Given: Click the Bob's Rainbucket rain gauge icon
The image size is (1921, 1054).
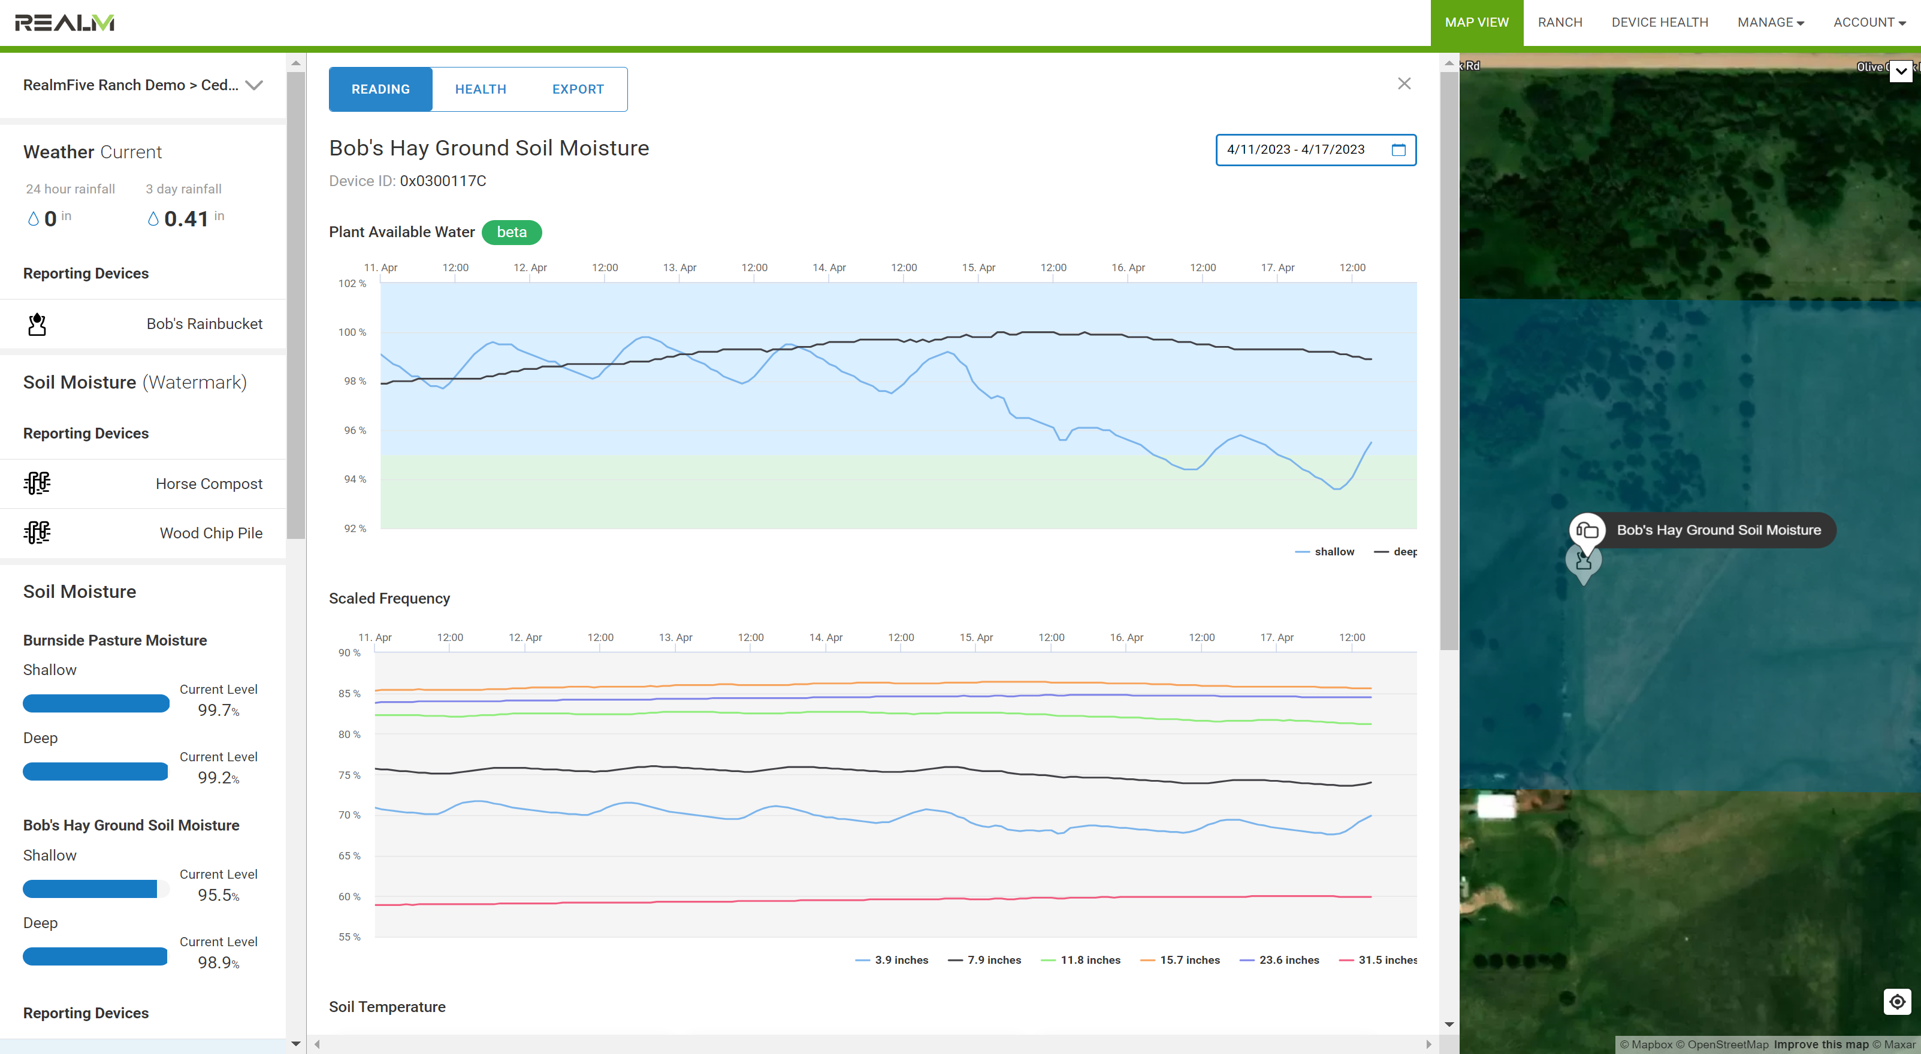Looking at the screenshot, I should point(37,324).
